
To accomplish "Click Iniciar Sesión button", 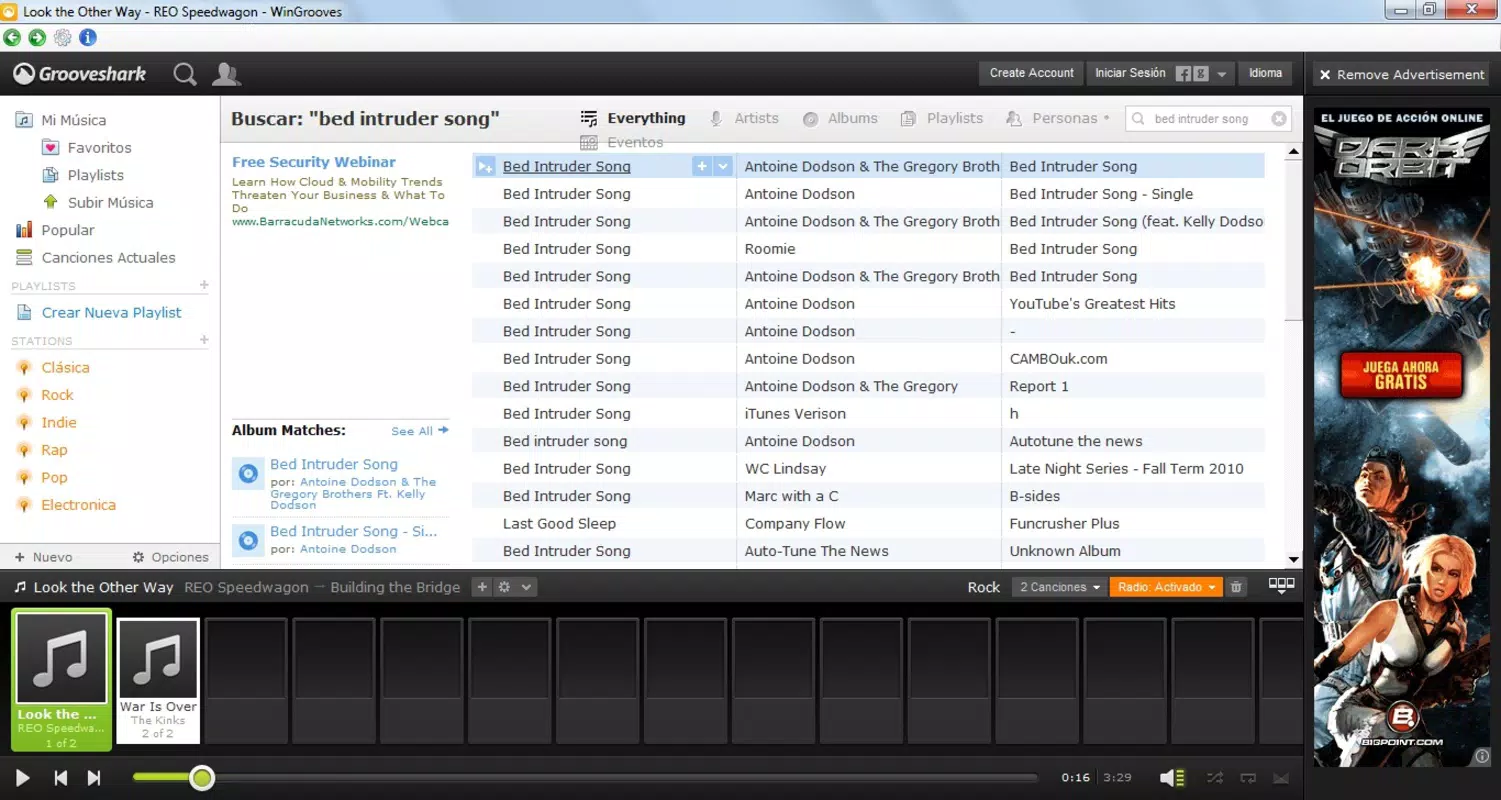I will [1130, 73].
